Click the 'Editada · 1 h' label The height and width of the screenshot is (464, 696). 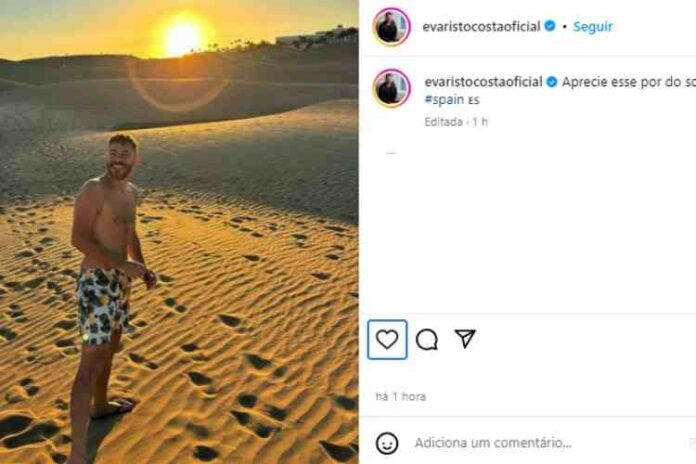pos(455,121)
